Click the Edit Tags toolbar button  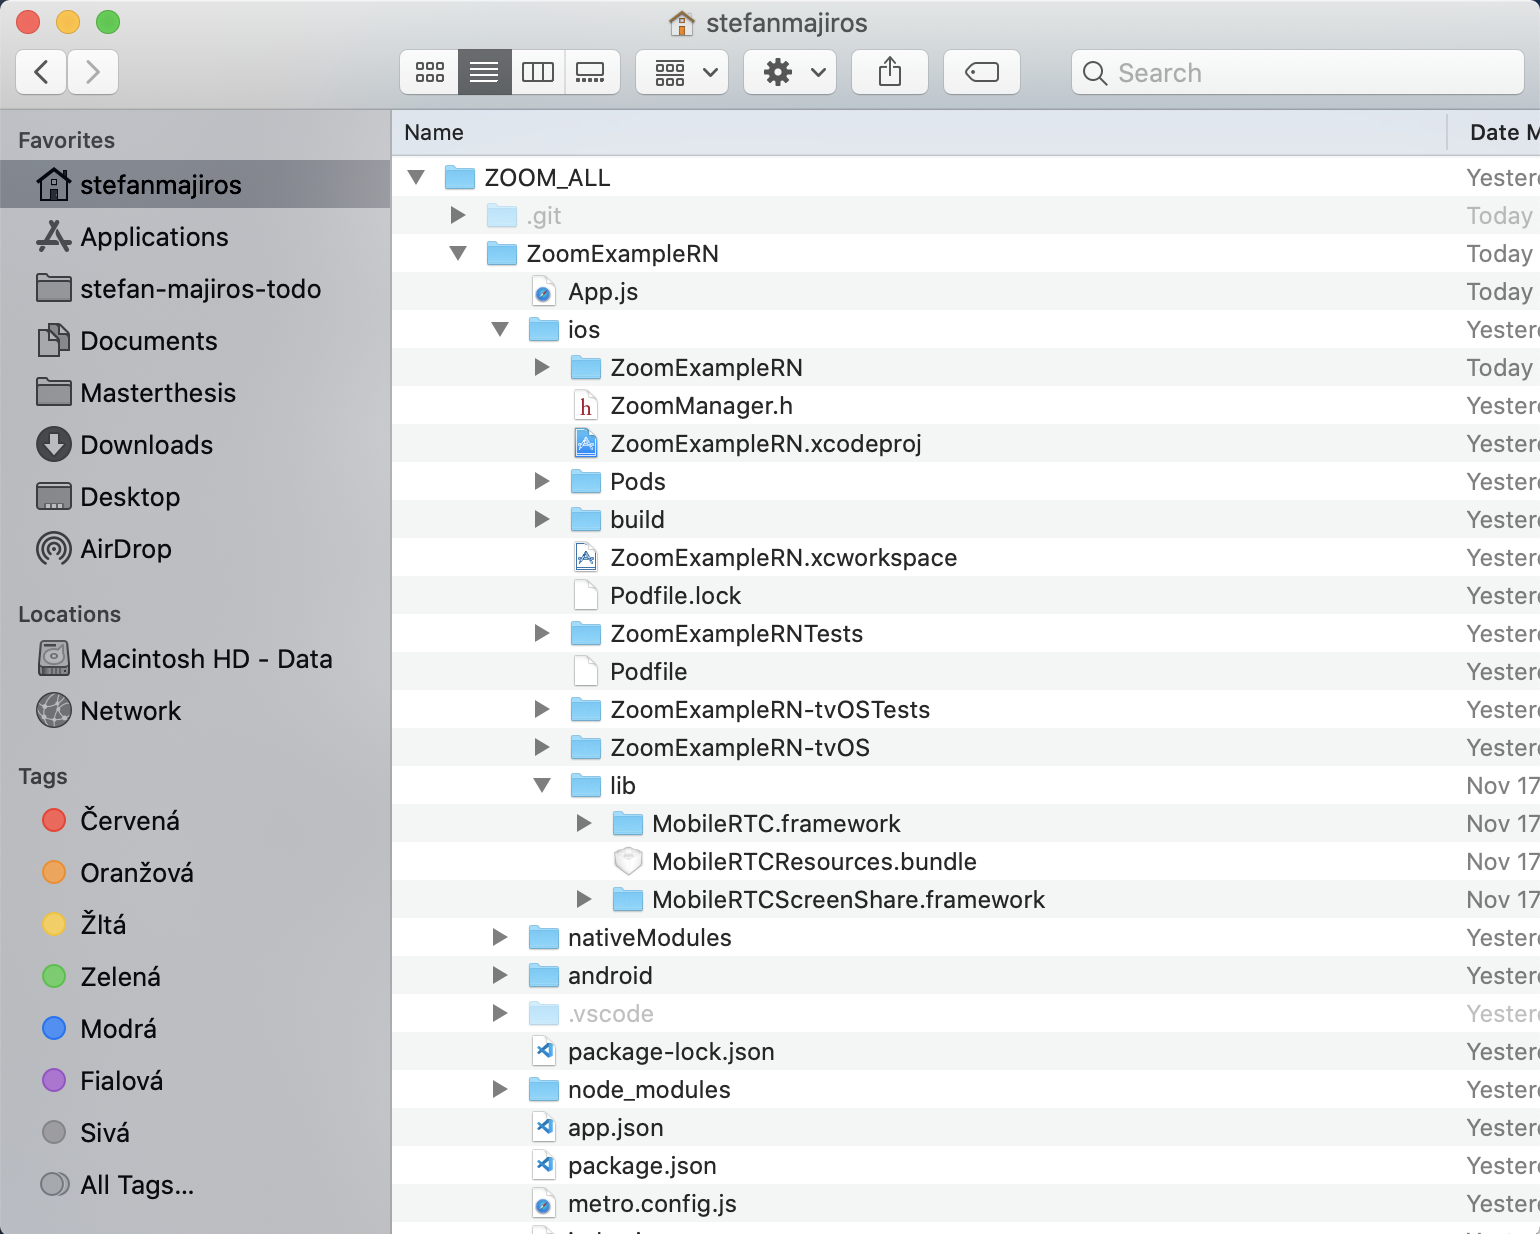(x=982, y=72)
